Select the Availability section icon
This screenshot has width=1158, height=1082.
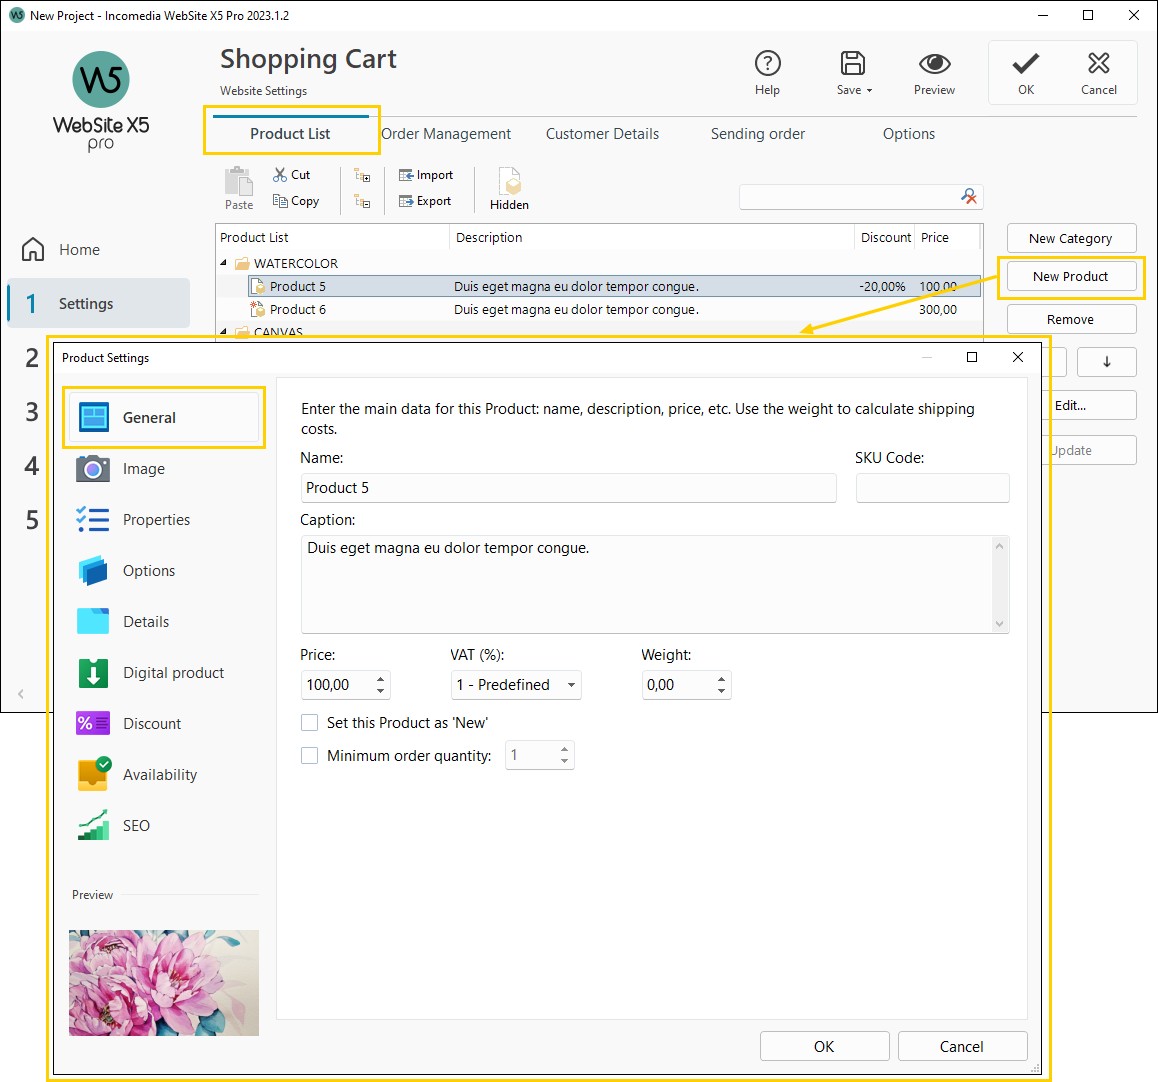point(92,774)
